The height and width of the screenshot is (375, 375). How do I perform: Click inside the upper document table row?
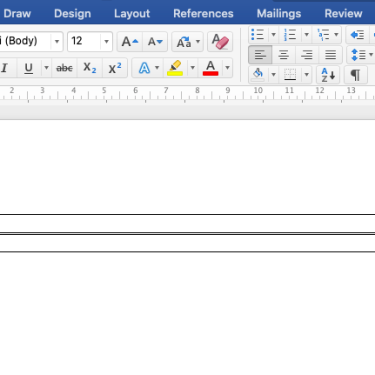tap(187, 224)
